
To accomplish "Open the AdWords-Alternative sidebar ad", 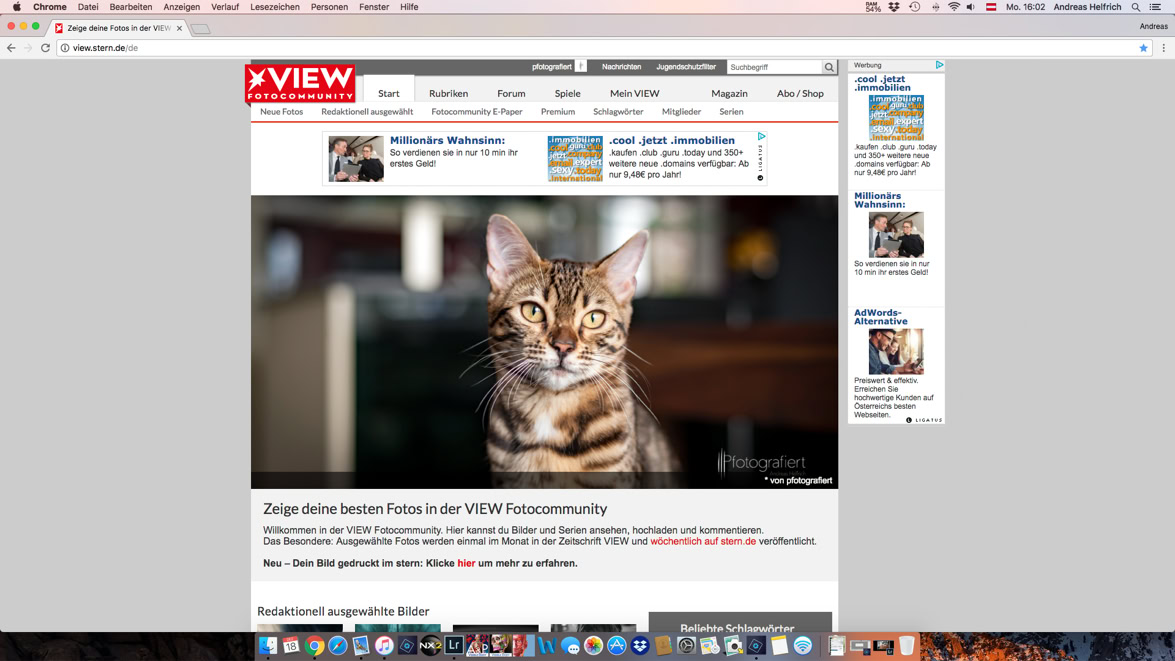I will coord(895,363).
